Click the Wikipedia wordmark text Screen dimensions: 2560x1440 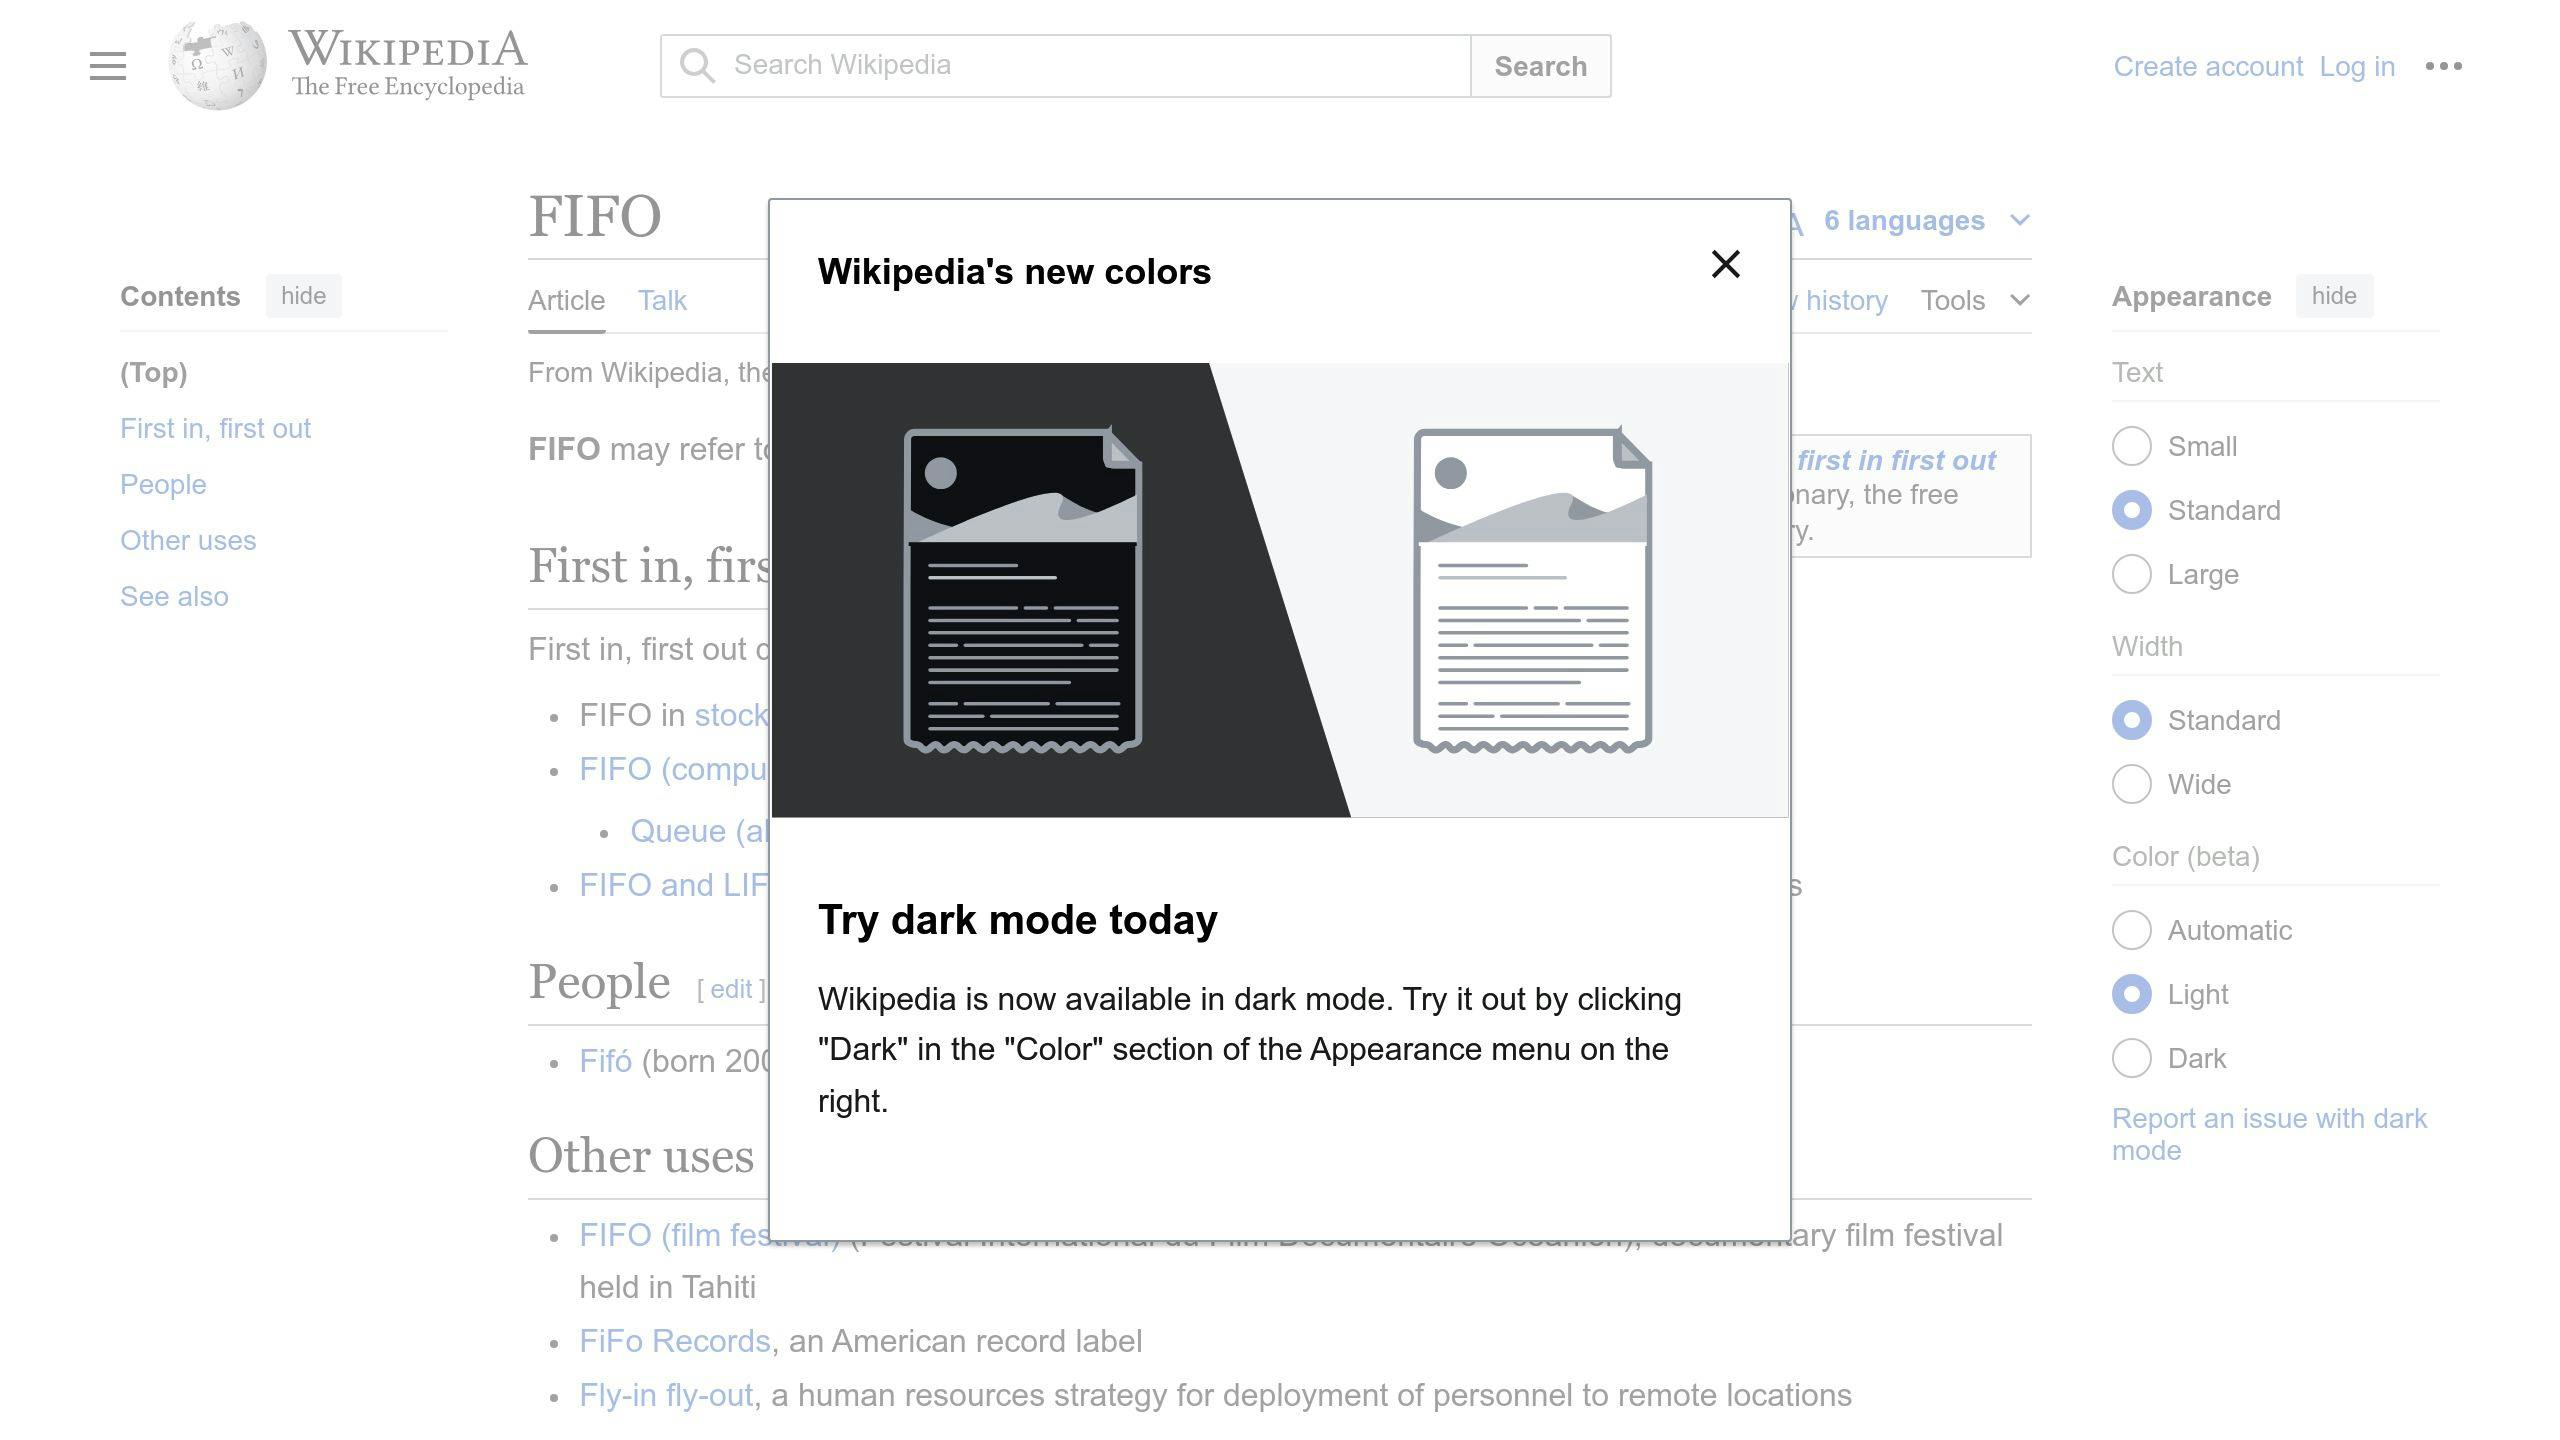[x=407, y=49]
